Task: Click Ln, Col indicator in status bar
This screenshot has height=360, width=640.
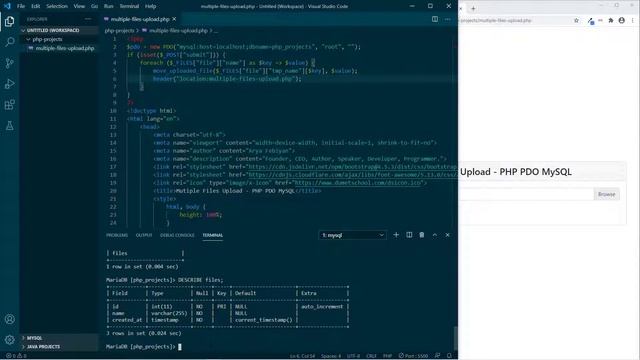Action: tap(302, 356)
